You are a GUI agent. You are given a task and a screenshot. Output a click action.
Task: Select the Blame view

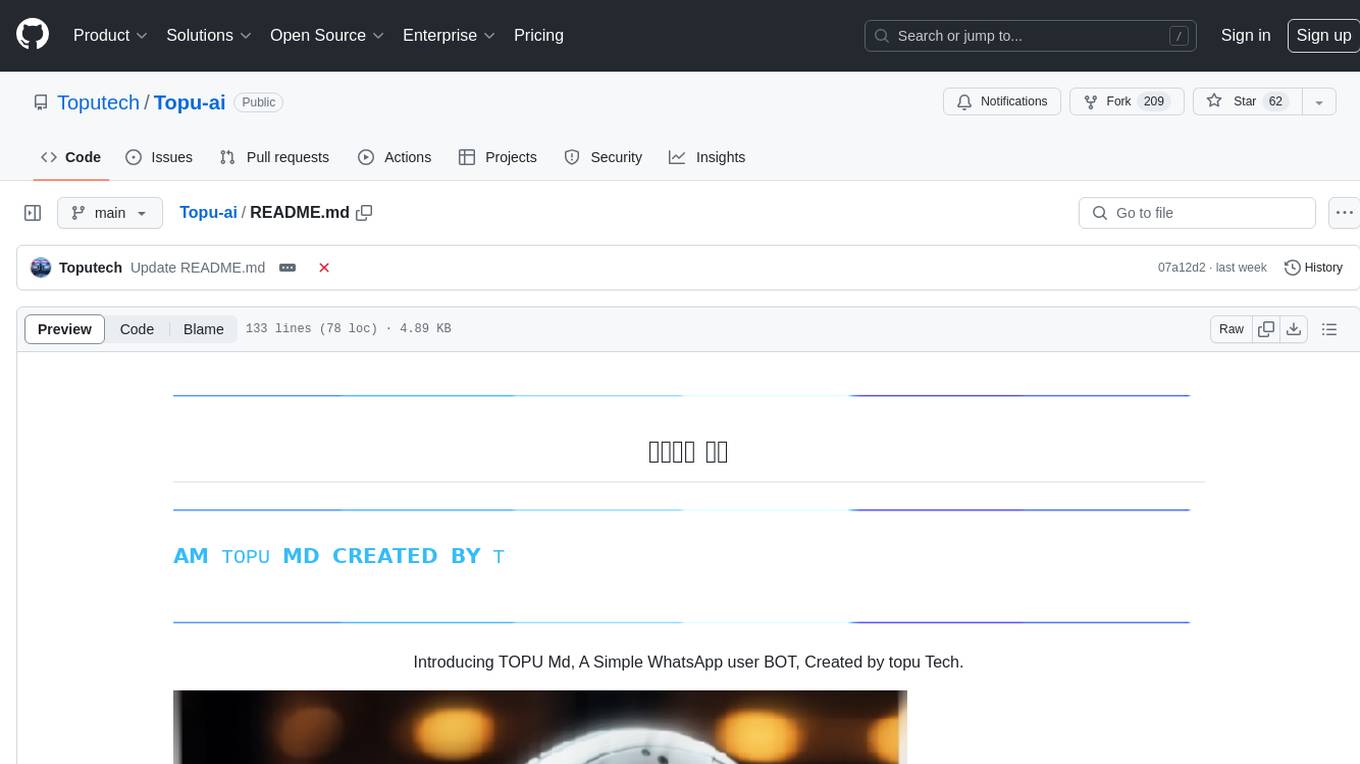click(x=203, y=329)
